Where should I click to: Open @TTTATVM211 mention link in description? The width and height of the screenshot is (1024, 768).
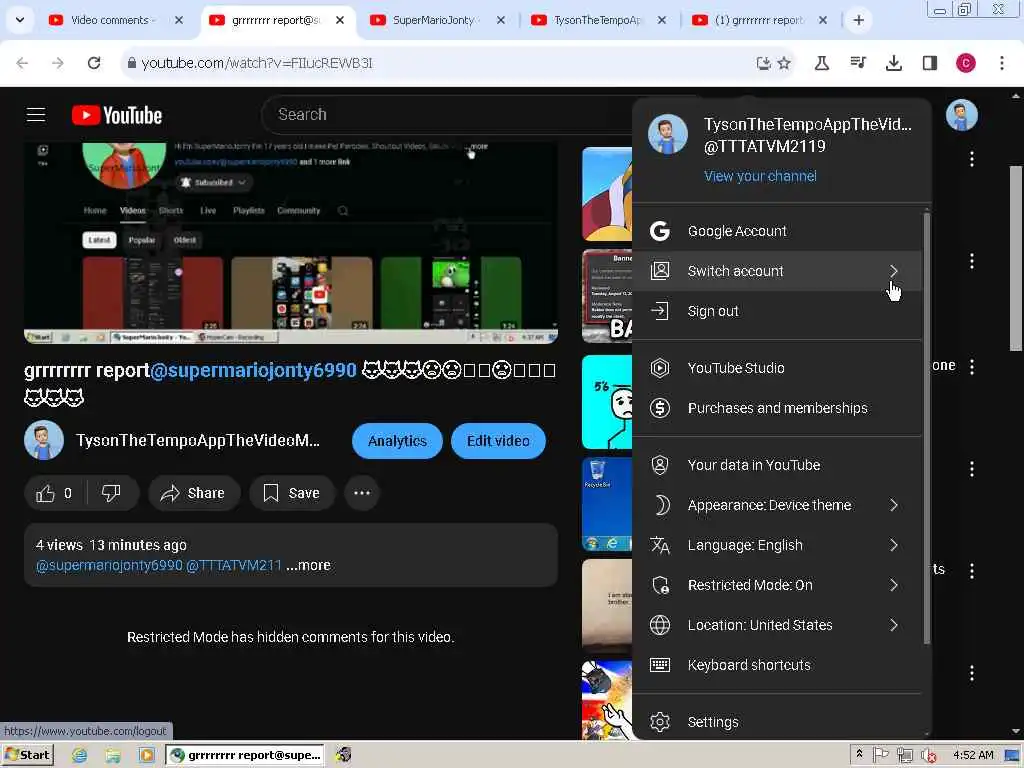tap(234, 565)
